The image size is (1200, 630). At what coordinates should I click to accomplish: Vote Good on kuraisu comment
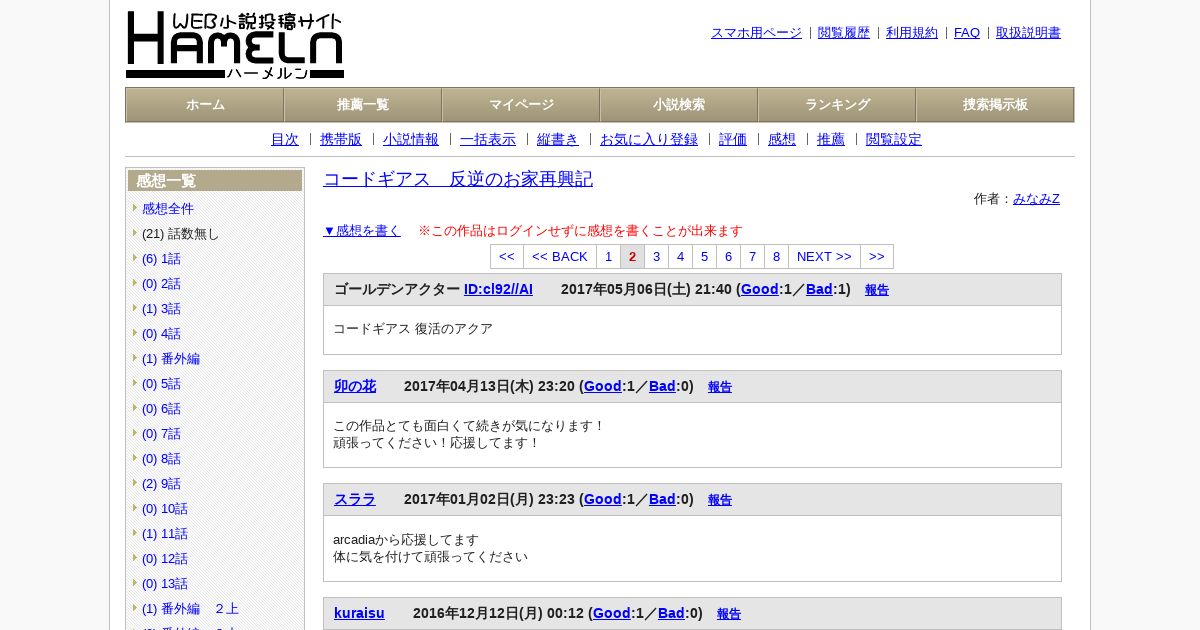tap(611, 613)
